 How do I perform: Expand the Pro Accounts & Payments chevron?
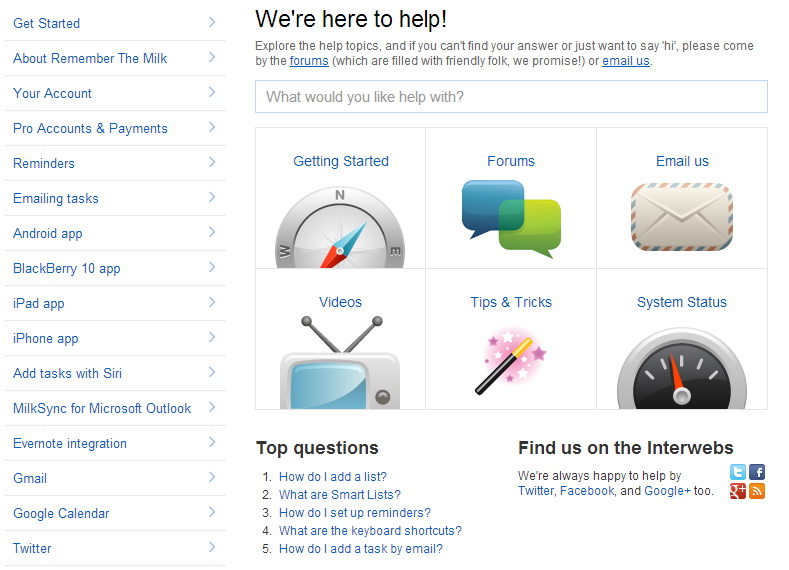click(x=212, y=127)
